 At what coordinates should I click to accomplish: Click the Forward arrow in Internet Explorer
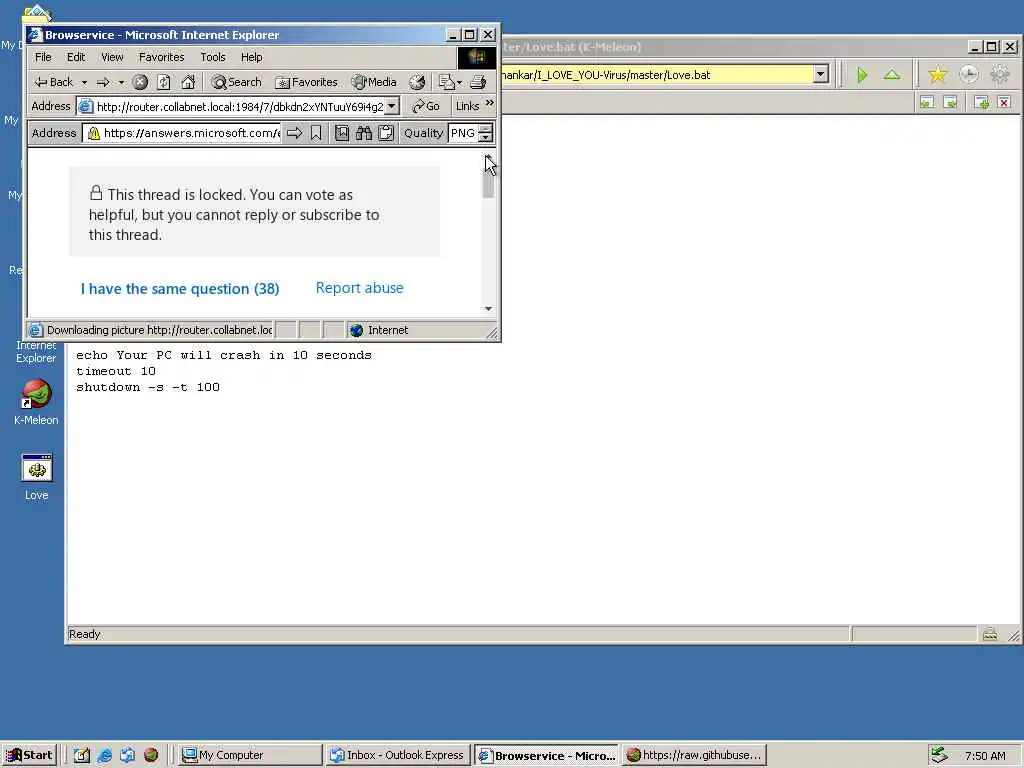point(103,82)
